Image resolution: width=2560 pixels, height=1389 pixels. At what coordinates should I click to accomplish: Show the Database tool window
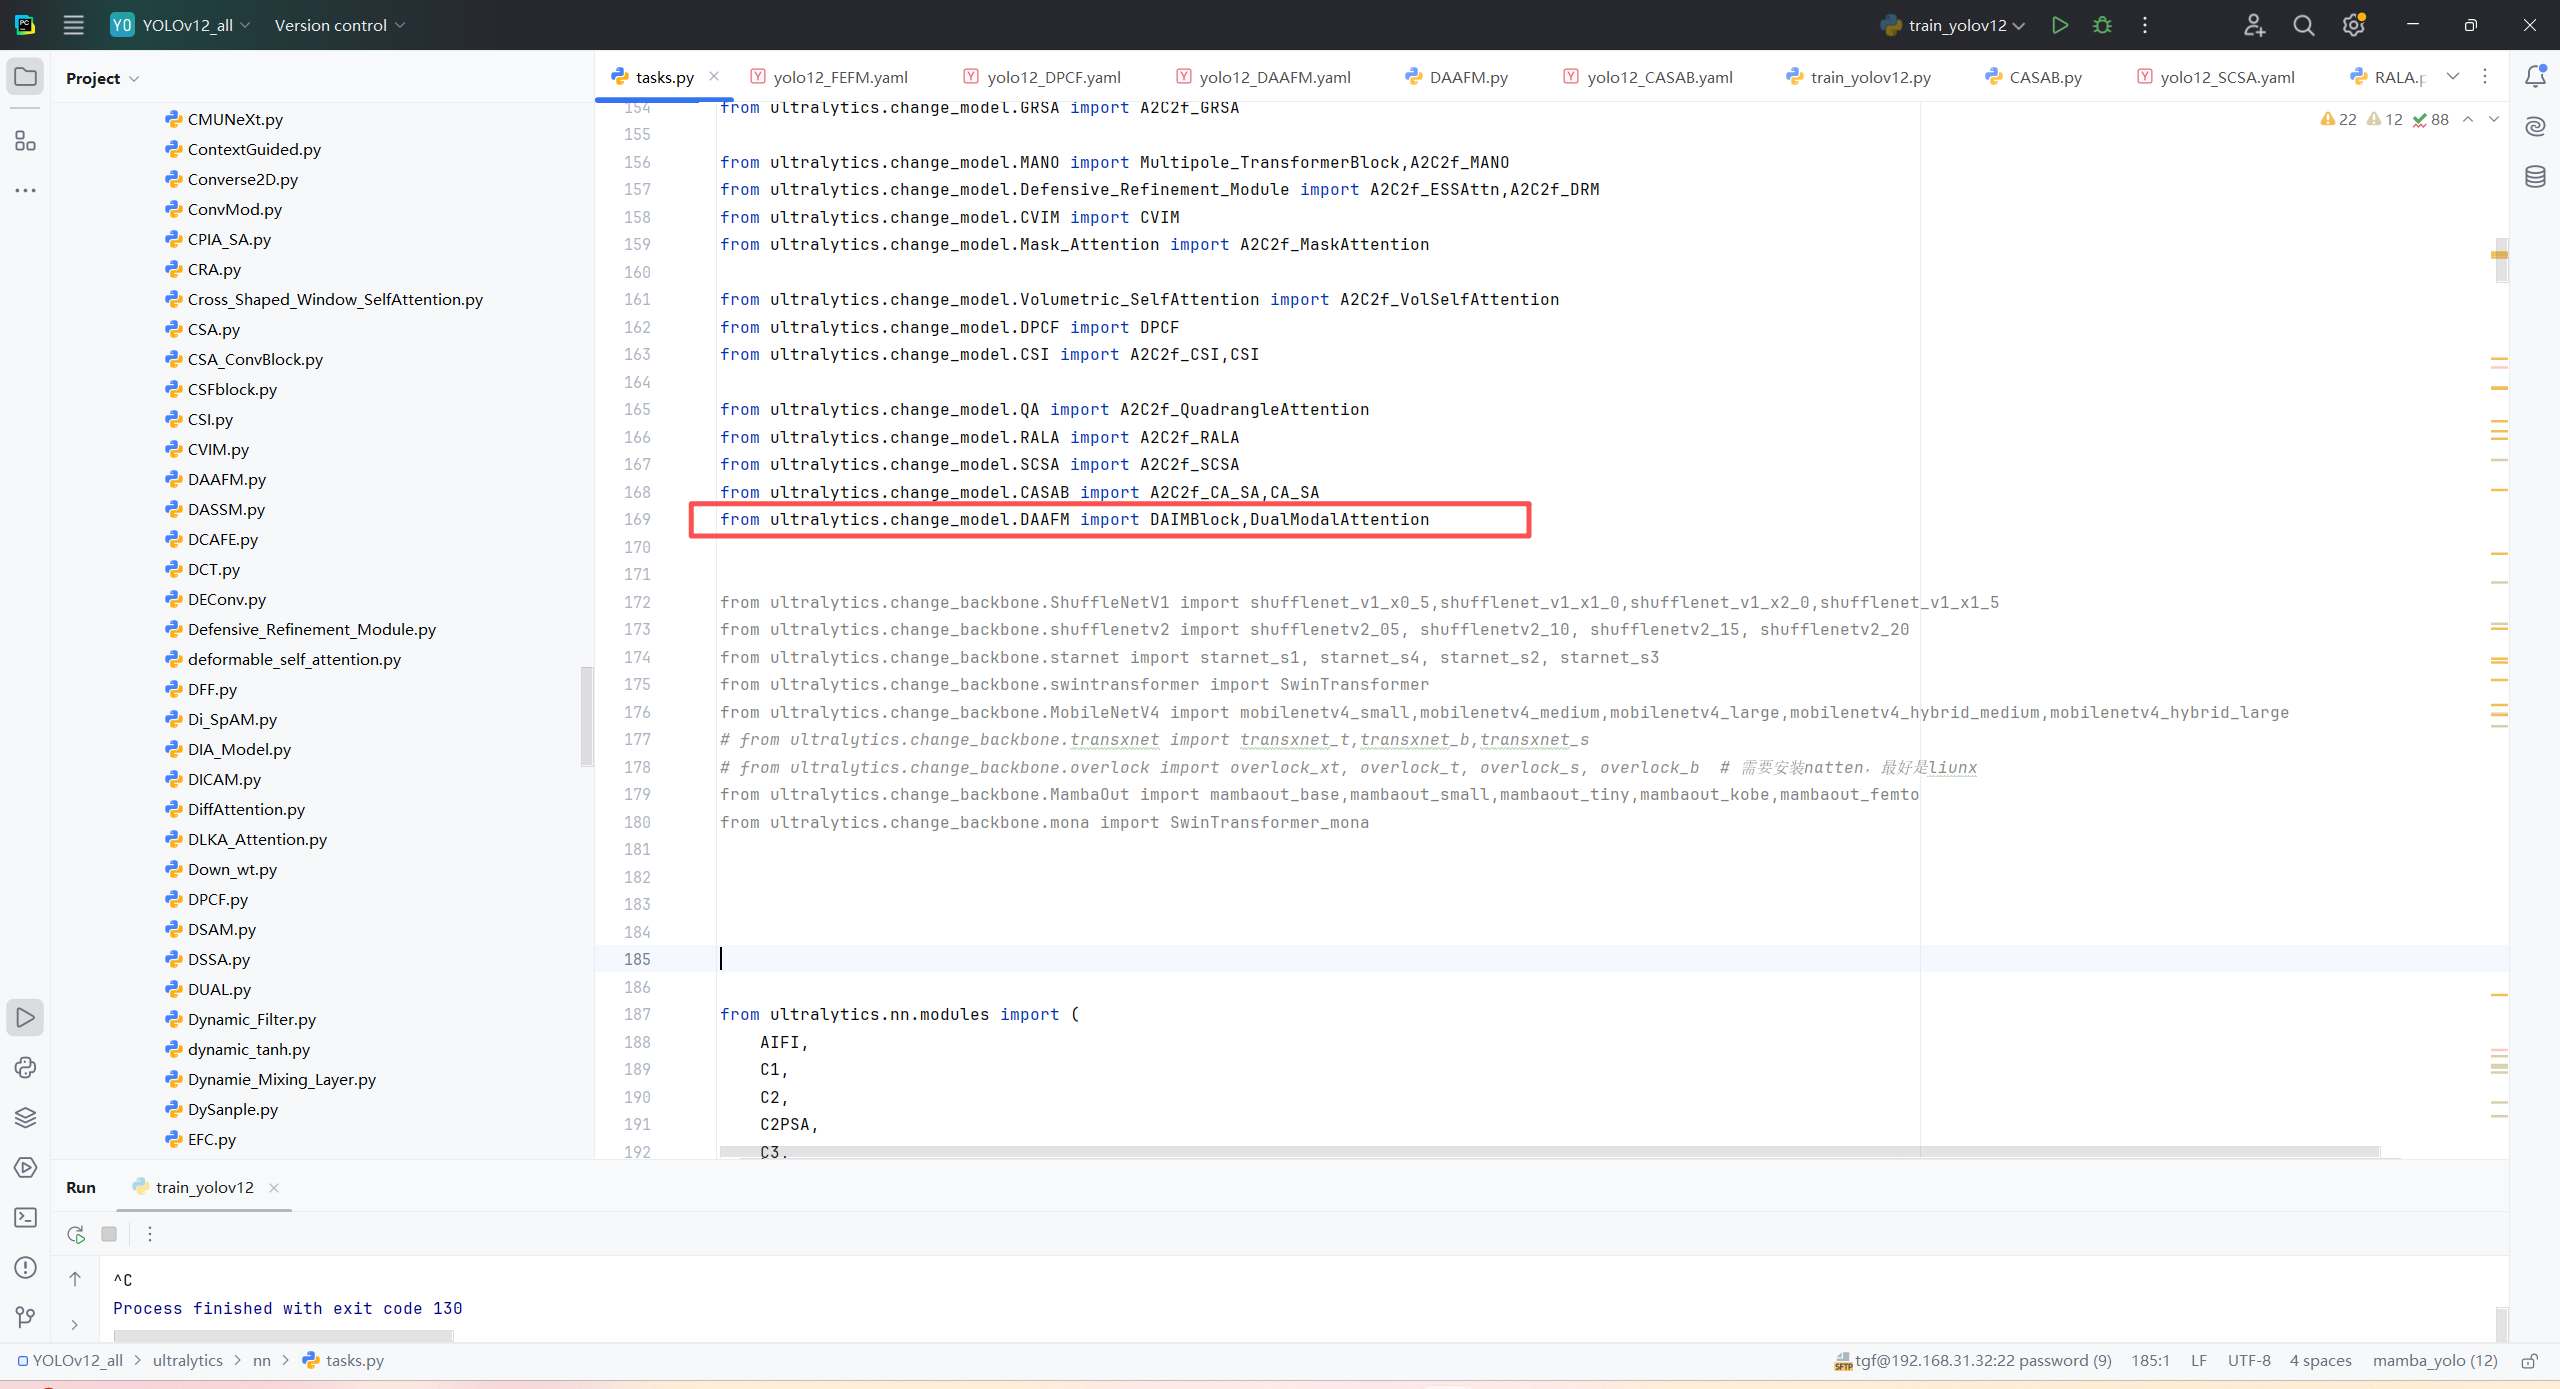[x=2535, y=177]
